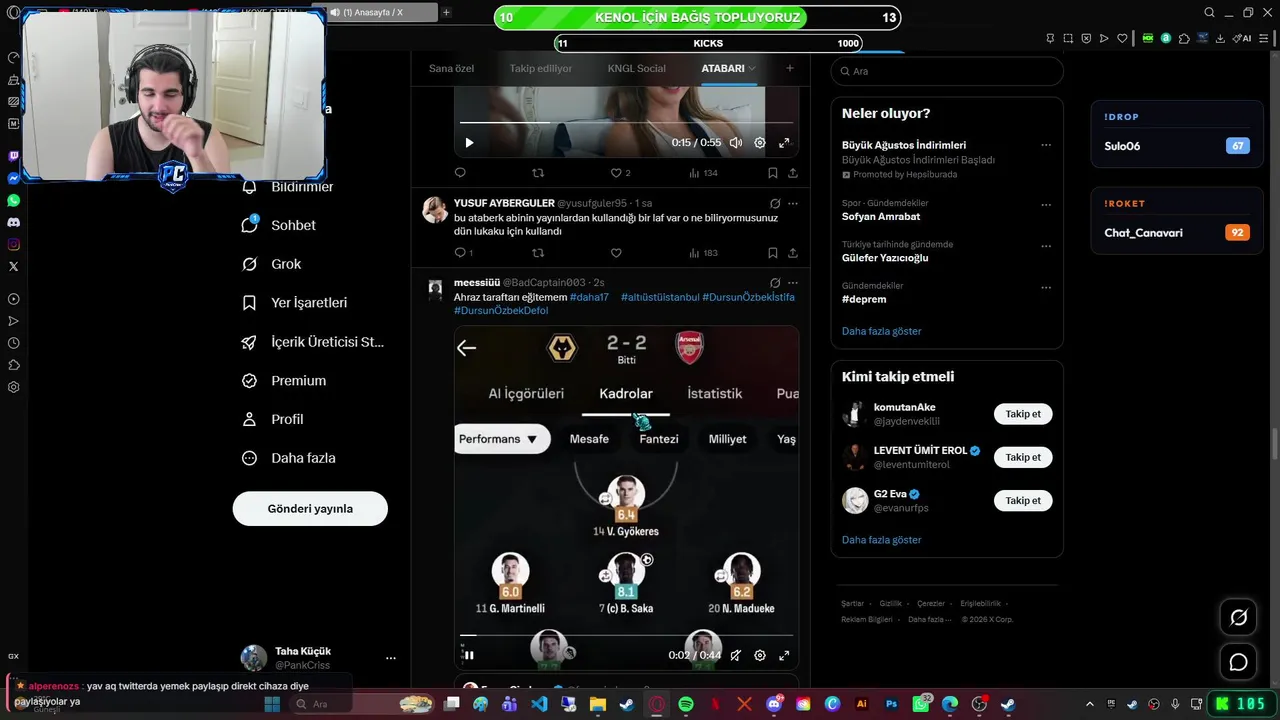This screenshot has height=720, width=1280.
Task: Seek on the top video's progress bar
Action: point(626,123)
